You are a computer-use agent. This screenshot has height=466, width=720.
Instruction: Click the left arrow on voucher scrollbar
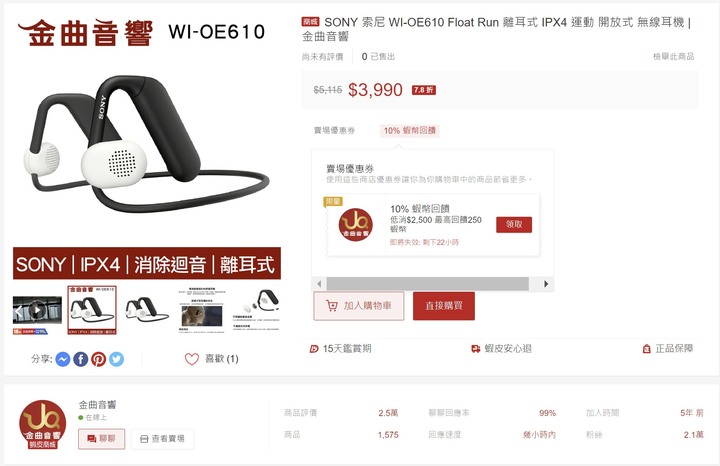point(319,284)
